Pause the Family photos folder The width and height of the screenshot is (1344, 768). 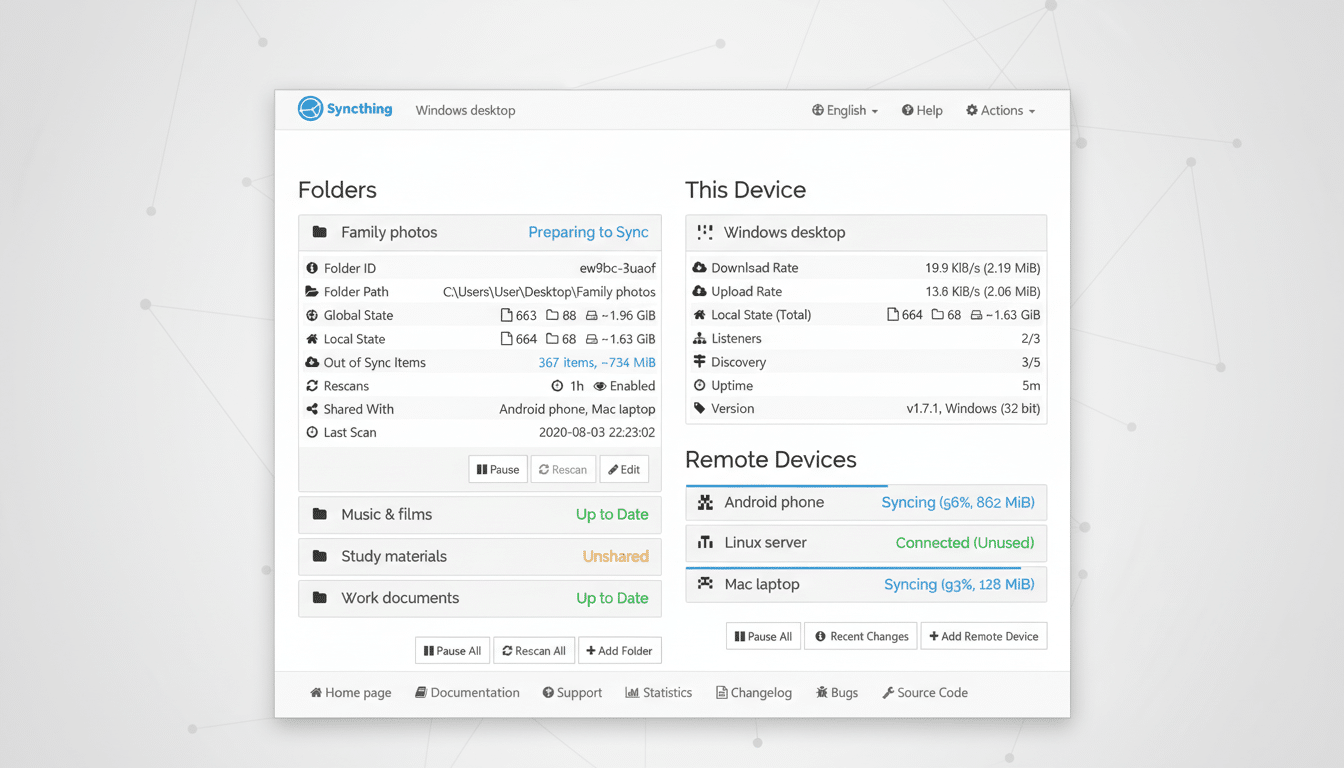point(497,468)
